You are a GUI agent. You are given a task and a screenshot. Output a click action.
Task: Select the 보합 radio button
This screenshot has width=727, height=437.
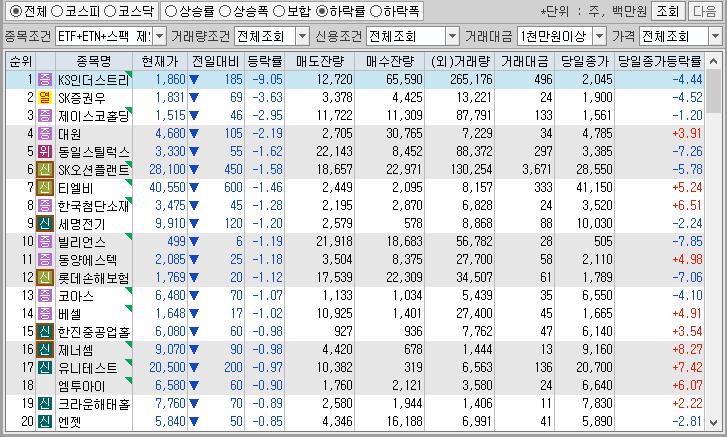pyautogui.click(x=279, y=11)
